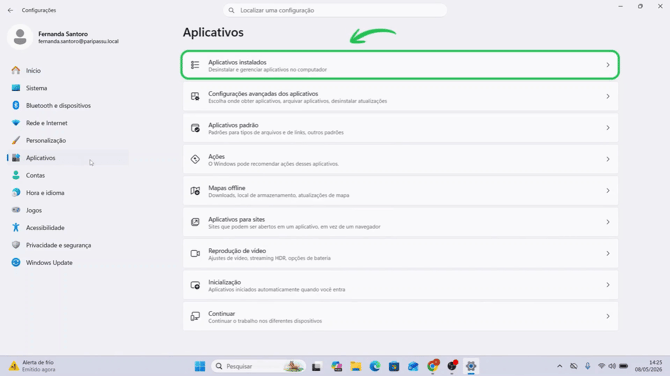
Task: Open Mapas offline settings
Action: (400, 191)
